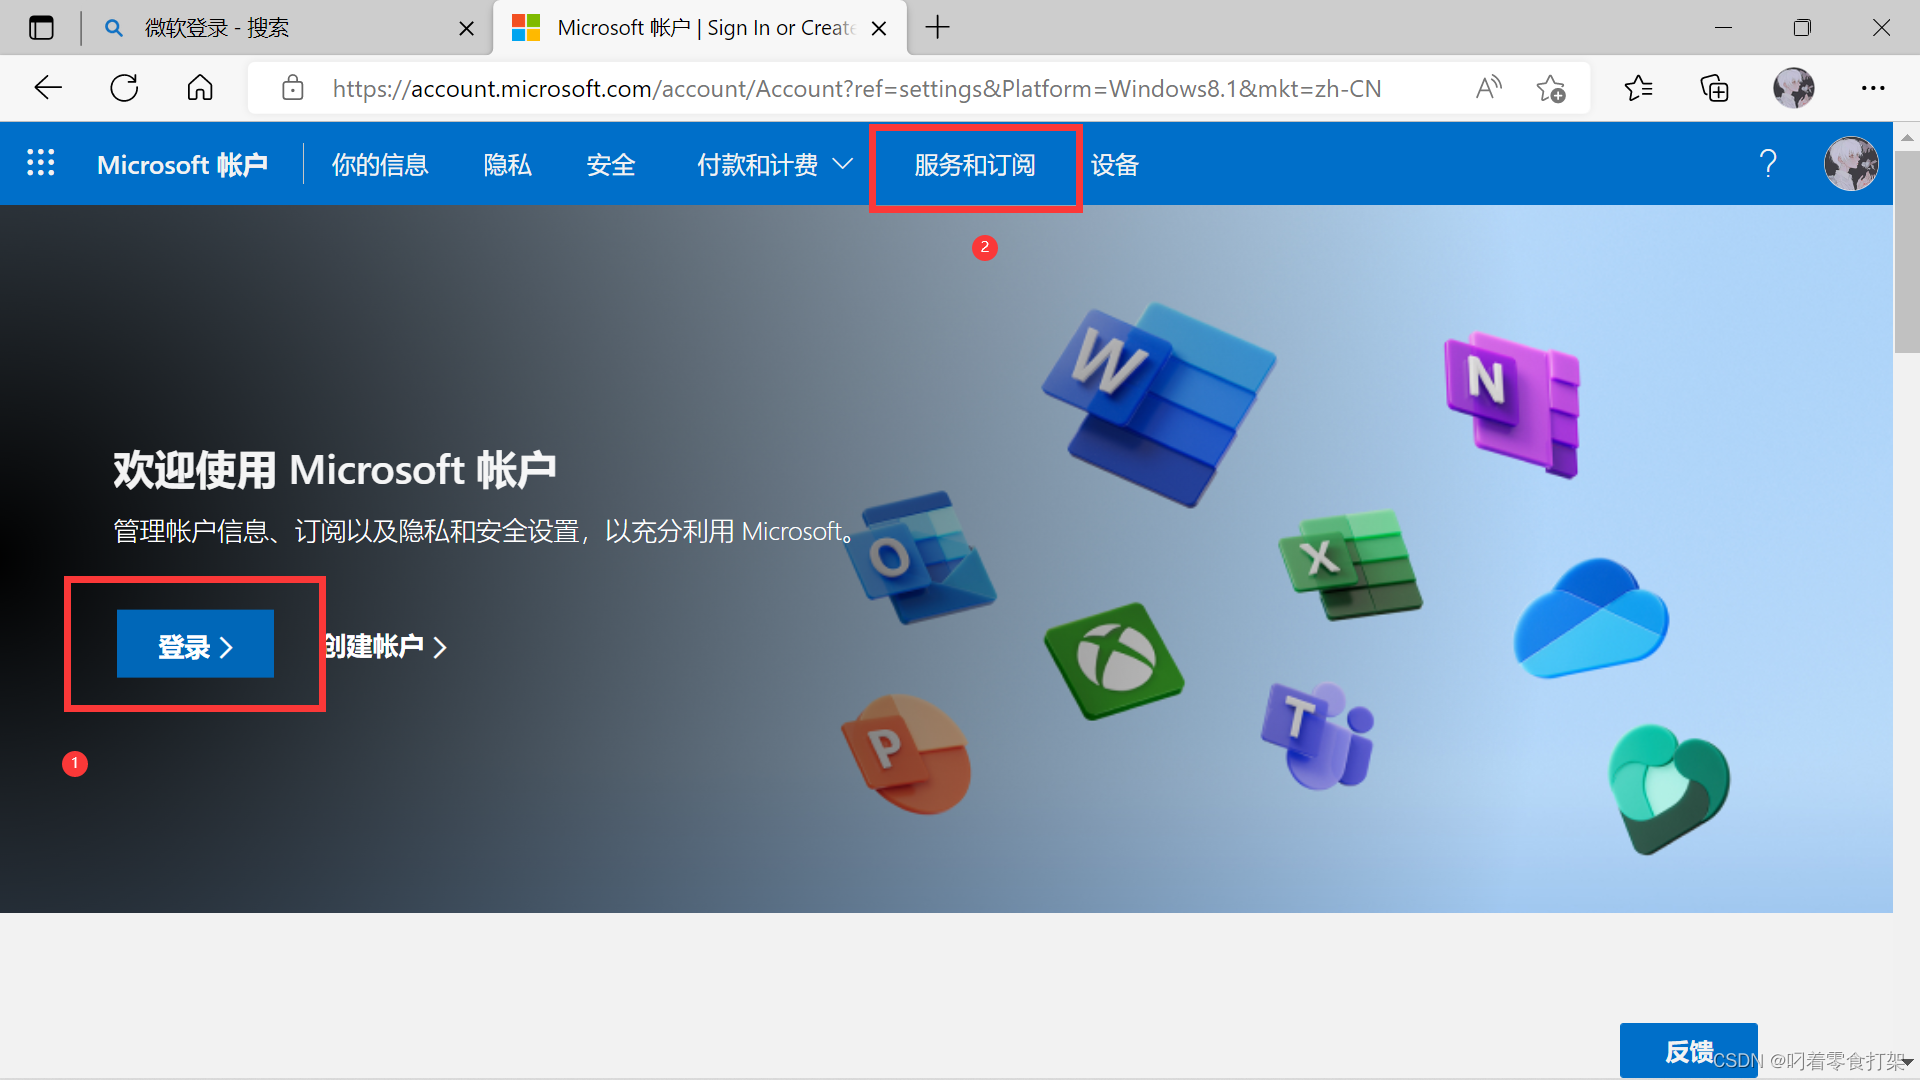Open the account avatar menu in header
Viewport: 1920px width, 1080px height.
(x=1850, y=163)
